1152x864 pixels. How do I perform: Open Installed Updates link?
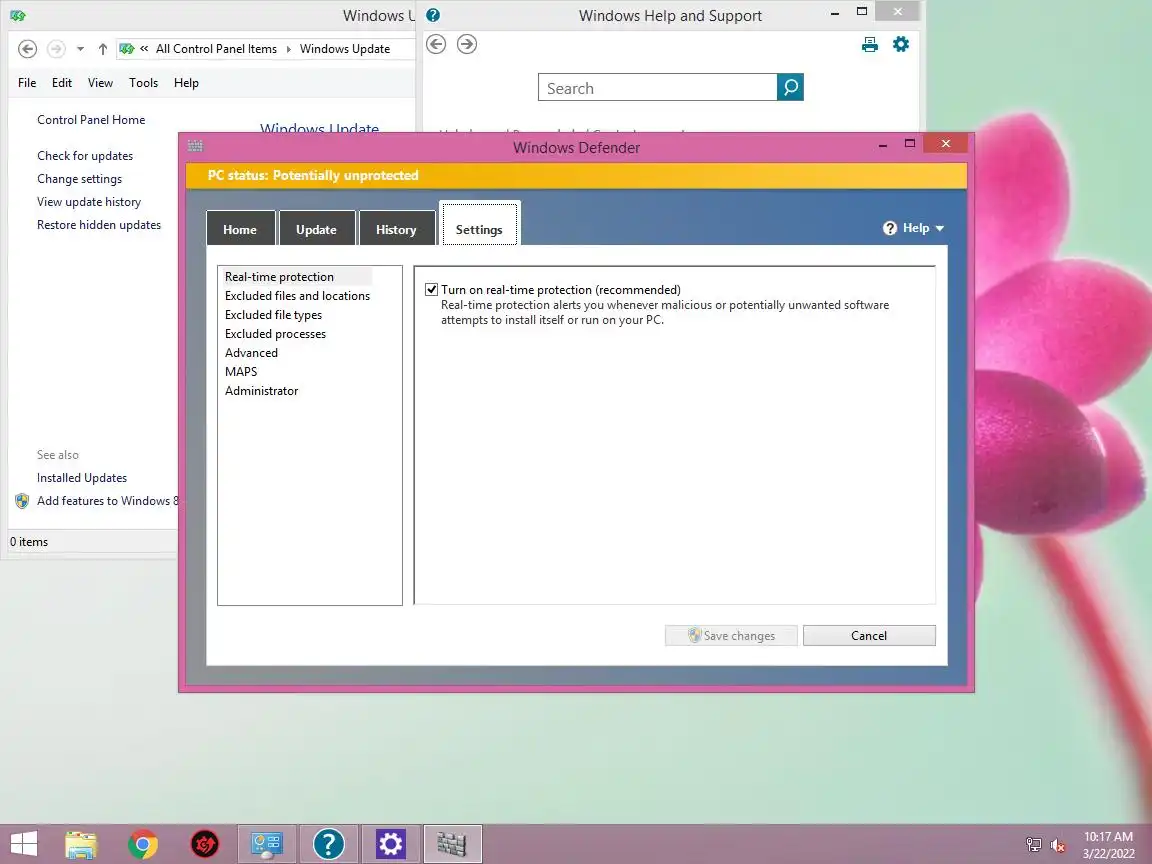click(x=82, y=478)
